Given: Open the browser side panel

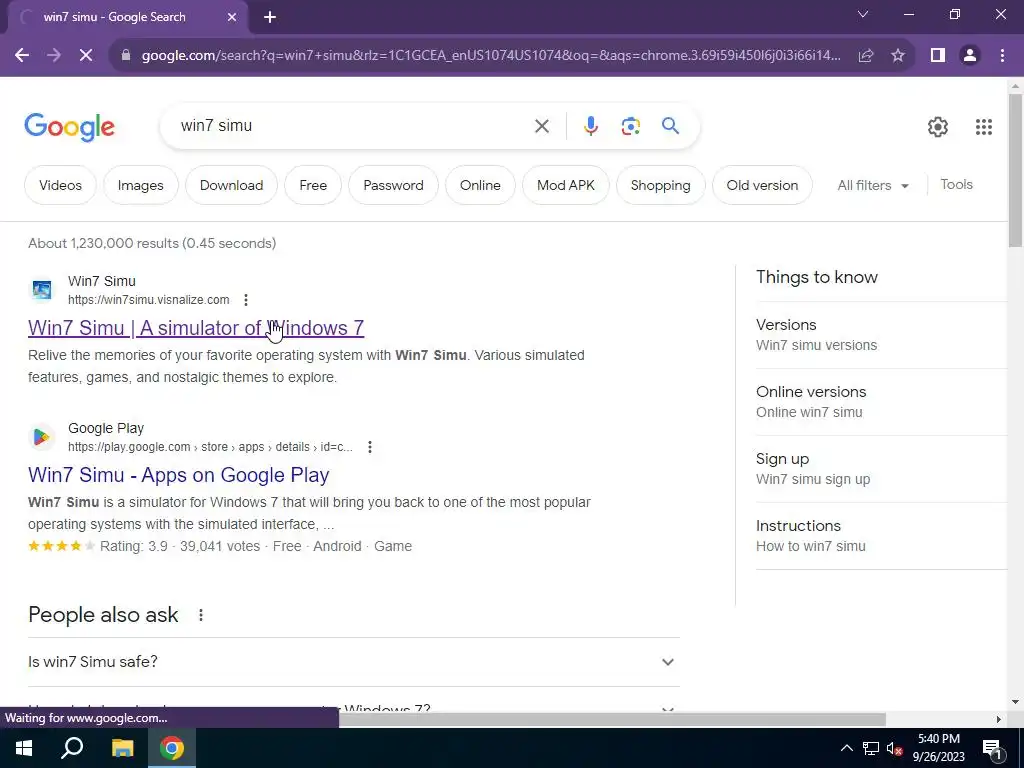Looking at the screenshot, I should [938, 56].
